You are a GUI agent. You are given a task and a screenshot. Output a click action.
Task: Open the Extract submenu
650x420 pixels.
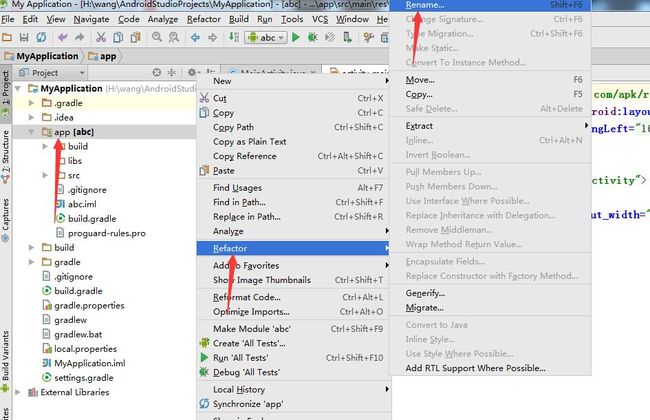click(x=490, y=126)
